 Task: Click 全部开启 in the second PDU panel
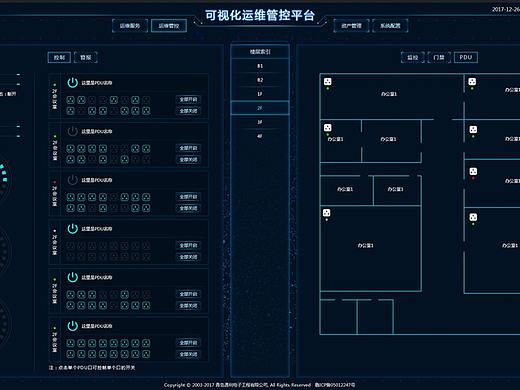[188, 148]
